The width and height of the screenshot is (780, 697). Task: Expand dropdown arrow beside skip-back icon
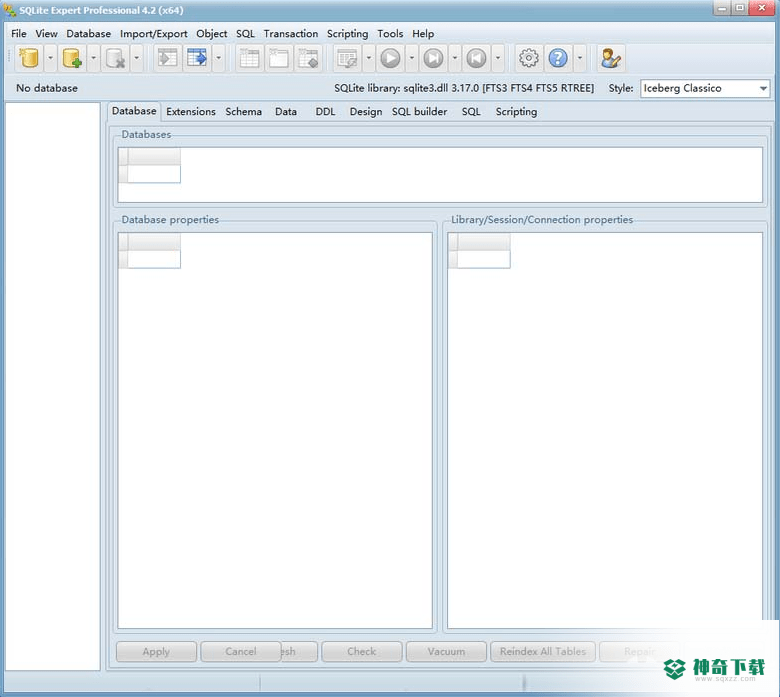coord(498,58)
